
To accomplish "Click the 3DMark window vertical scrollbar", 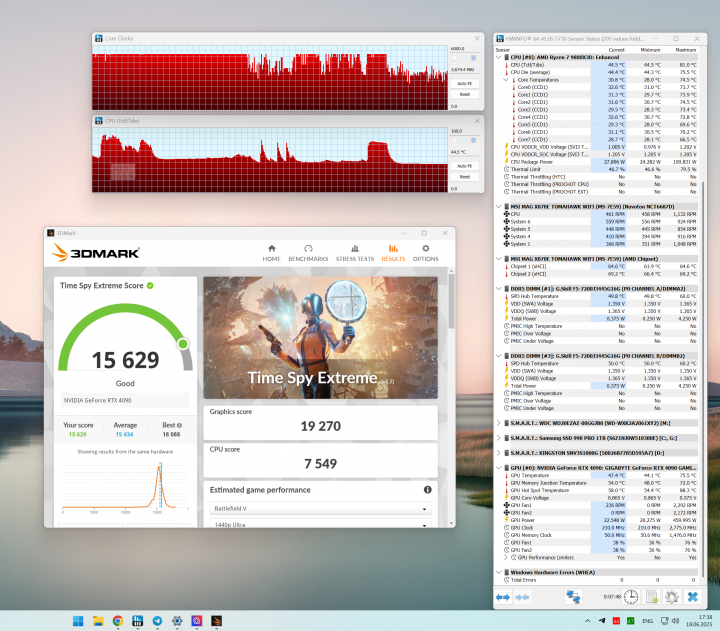I will (x=451, y=301).
